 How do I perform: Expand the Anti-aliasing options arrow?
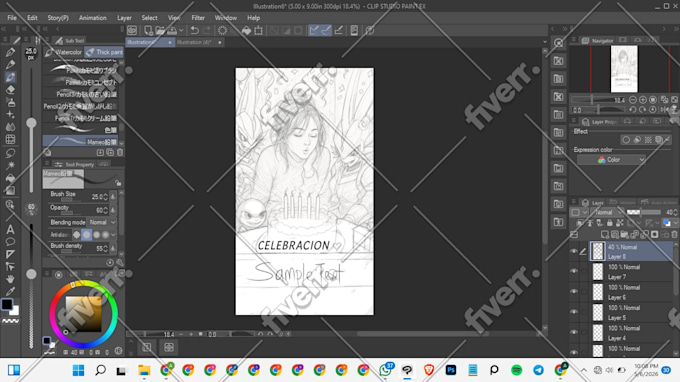[x=114, y=235]
